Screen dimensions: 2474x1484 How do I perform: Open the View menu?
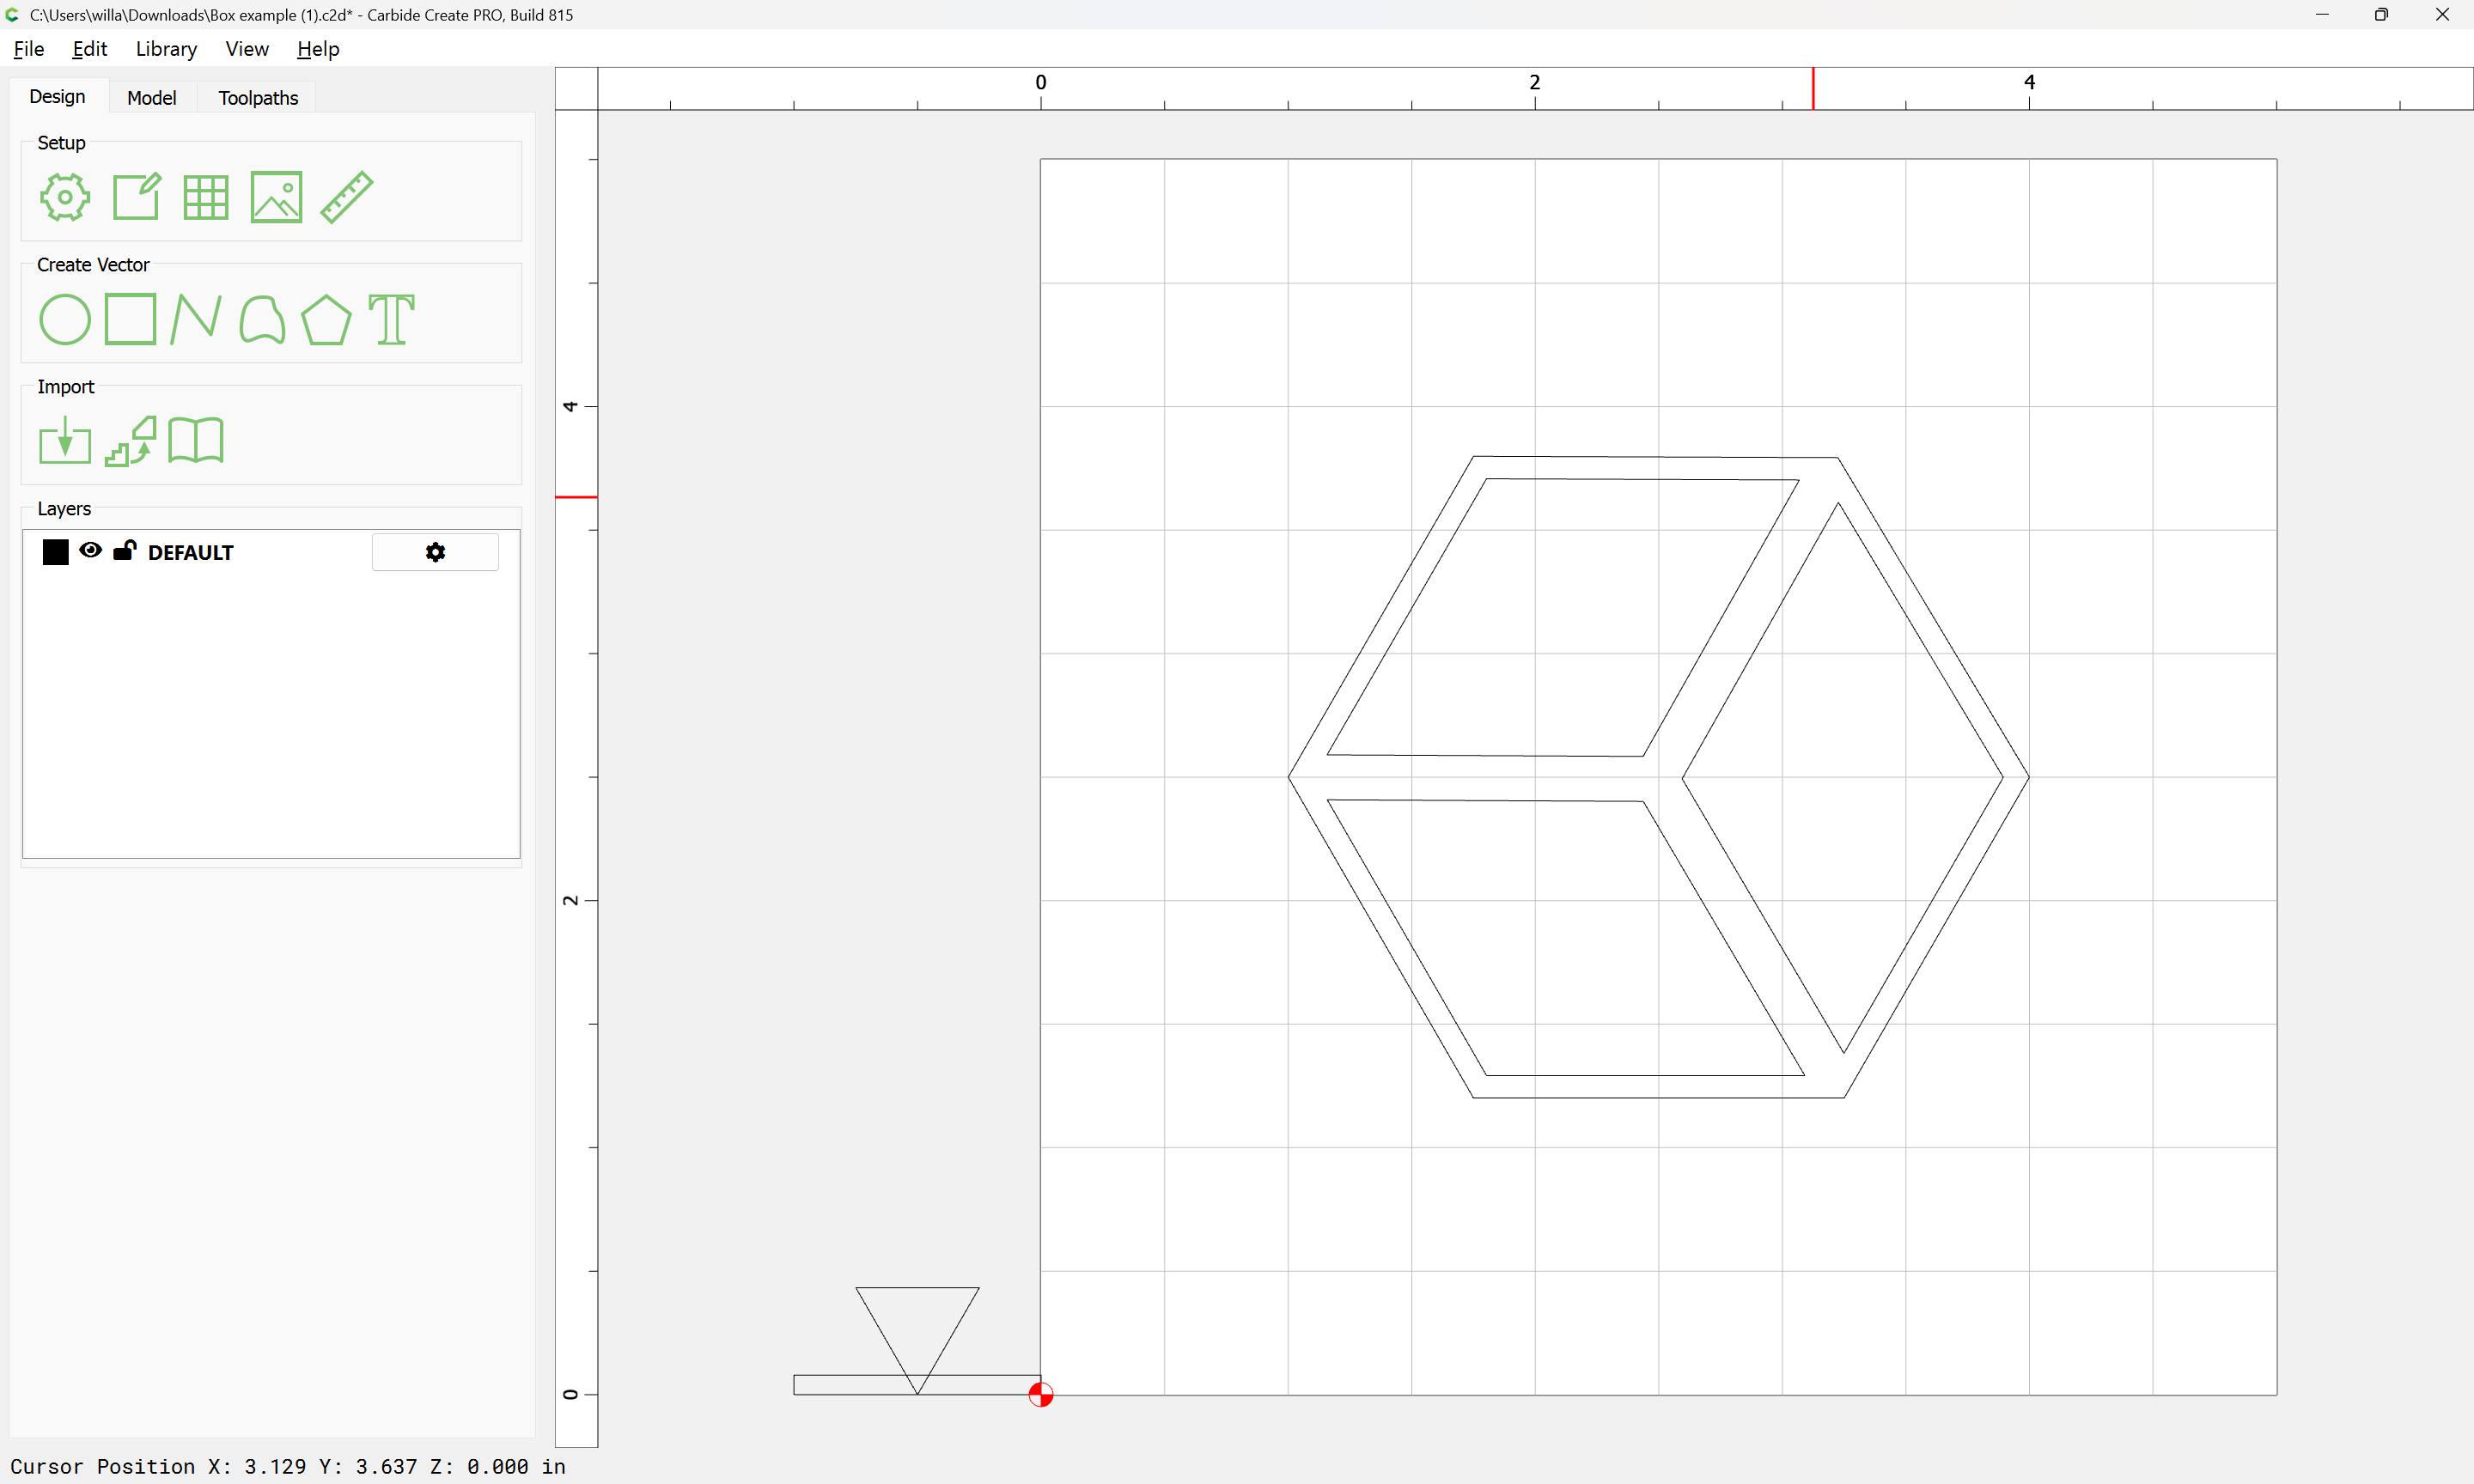247,49
